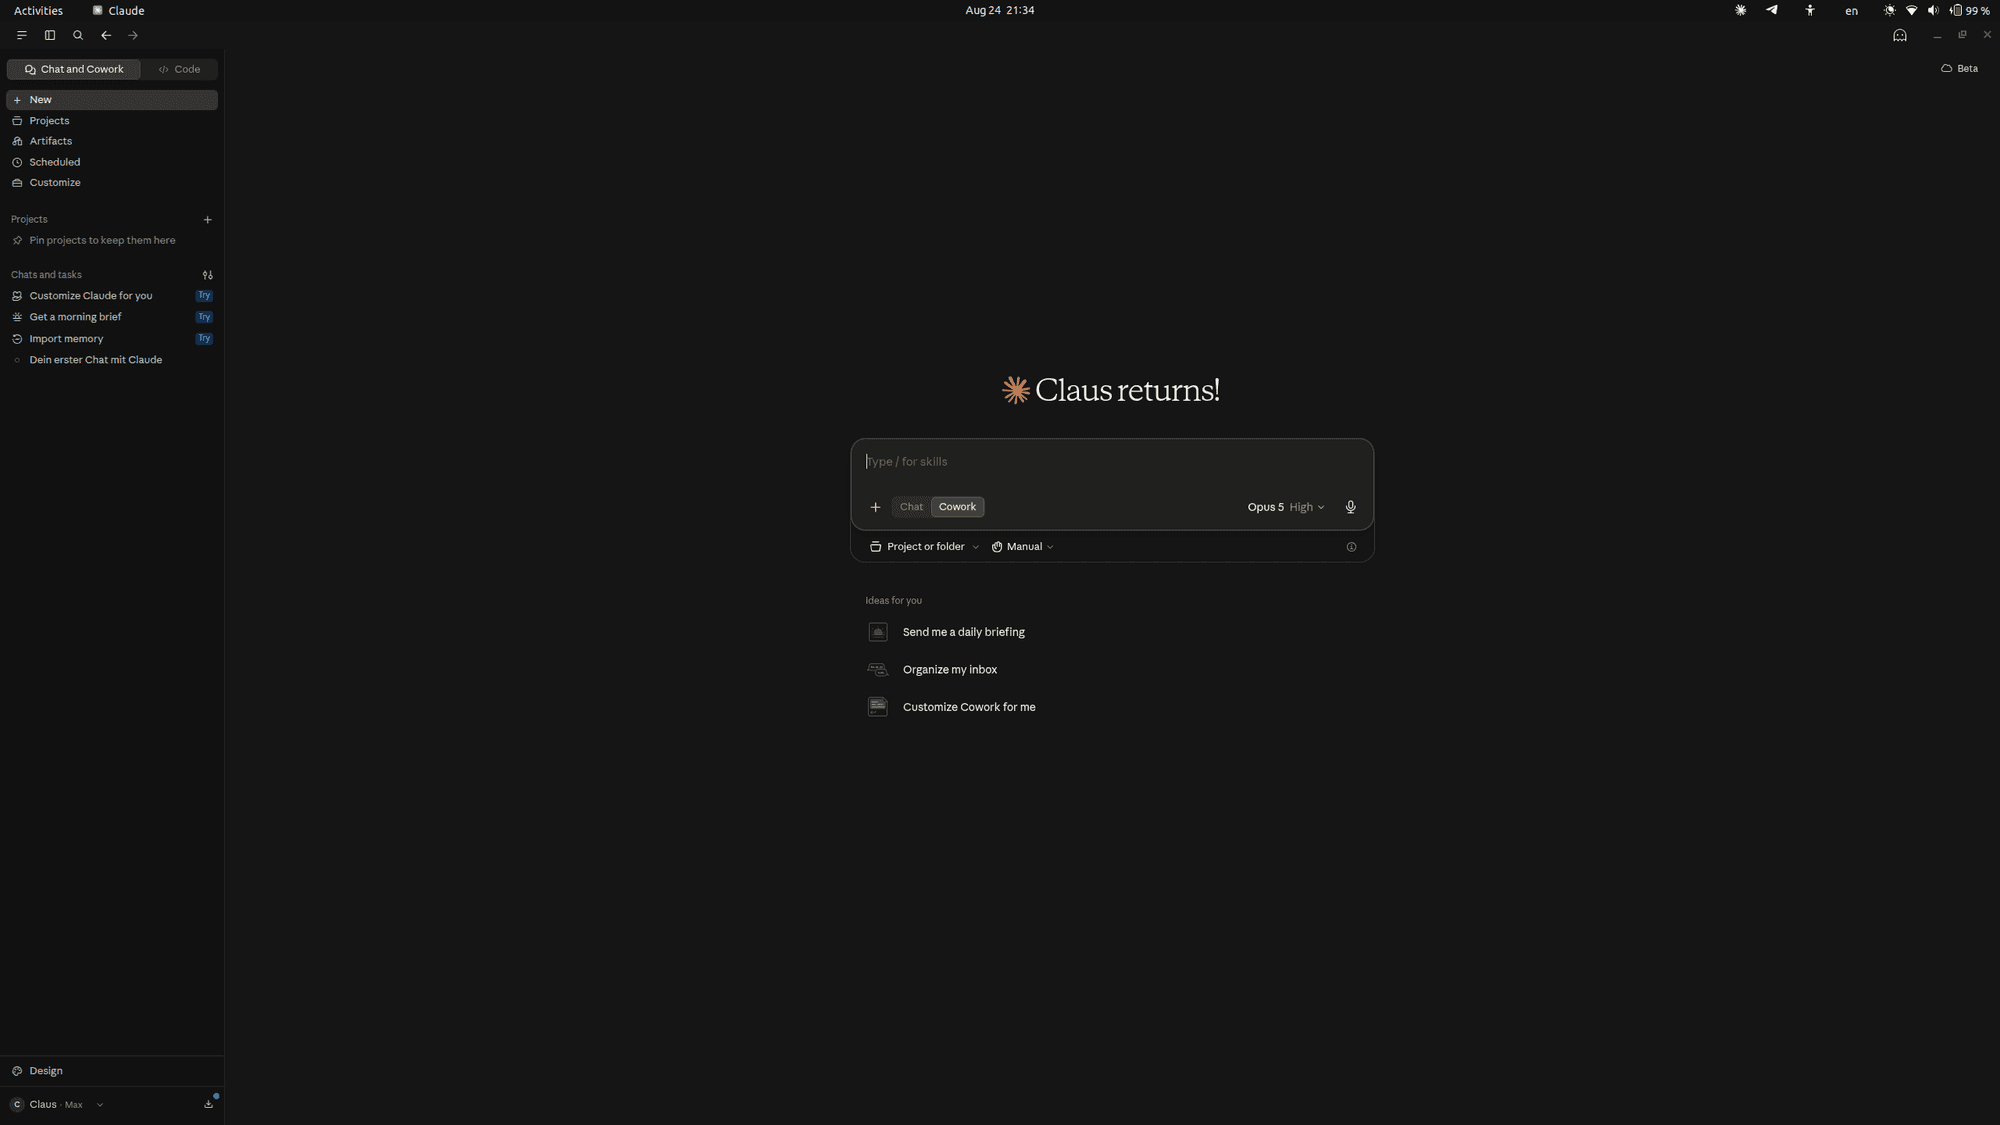This screenshot has height=1125, width=2000.
Task: Switch to the Code tab
Action: click(x=180, y=69)
